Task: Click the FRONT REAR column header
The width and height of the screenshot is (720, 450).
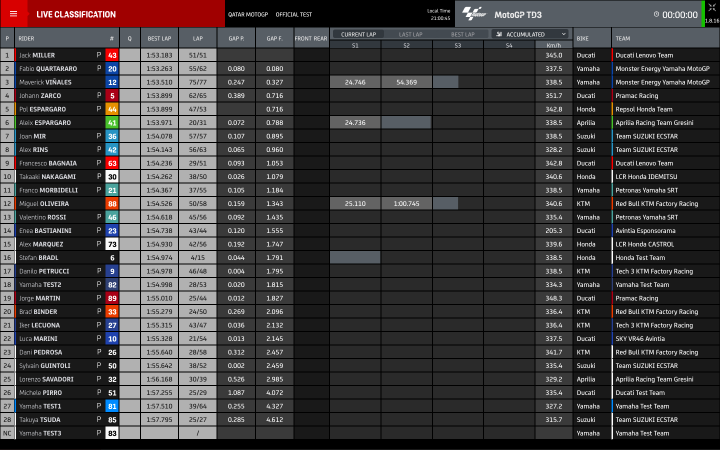Action: [311, 39]
